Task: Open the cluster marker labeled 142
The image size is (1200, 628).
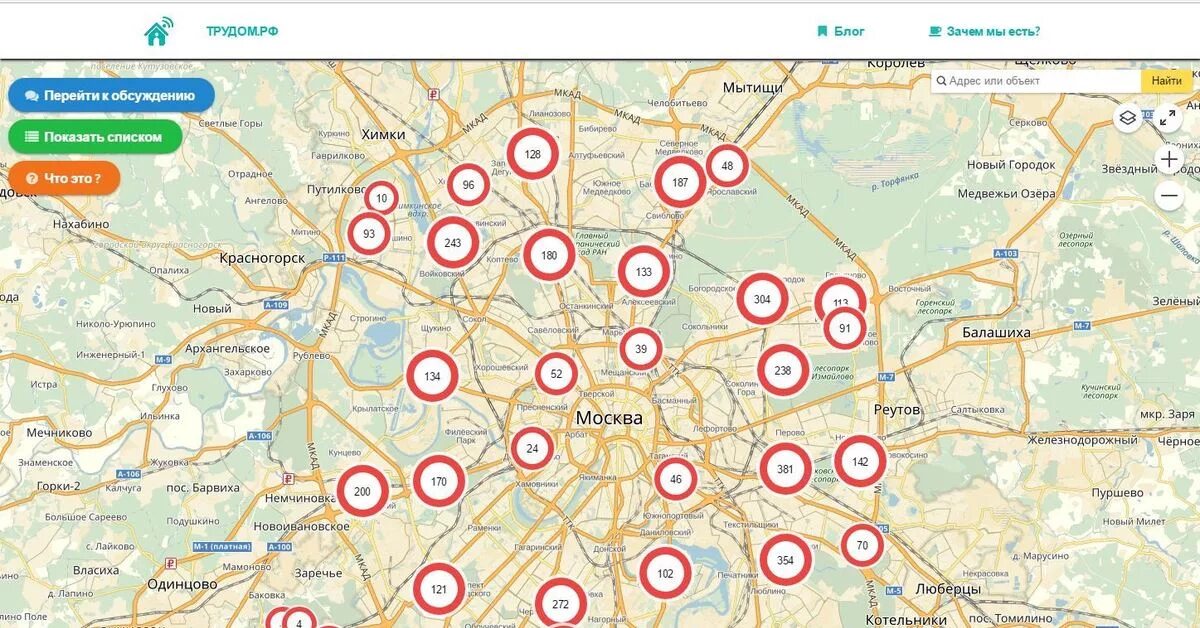Action: (x=860, y=461)
